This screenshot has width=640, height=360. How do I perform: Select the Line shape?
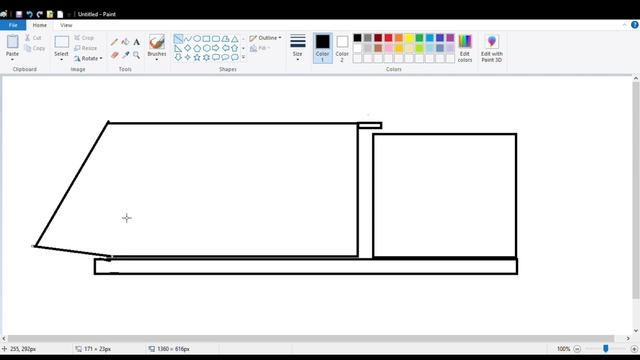pos(178,39)
